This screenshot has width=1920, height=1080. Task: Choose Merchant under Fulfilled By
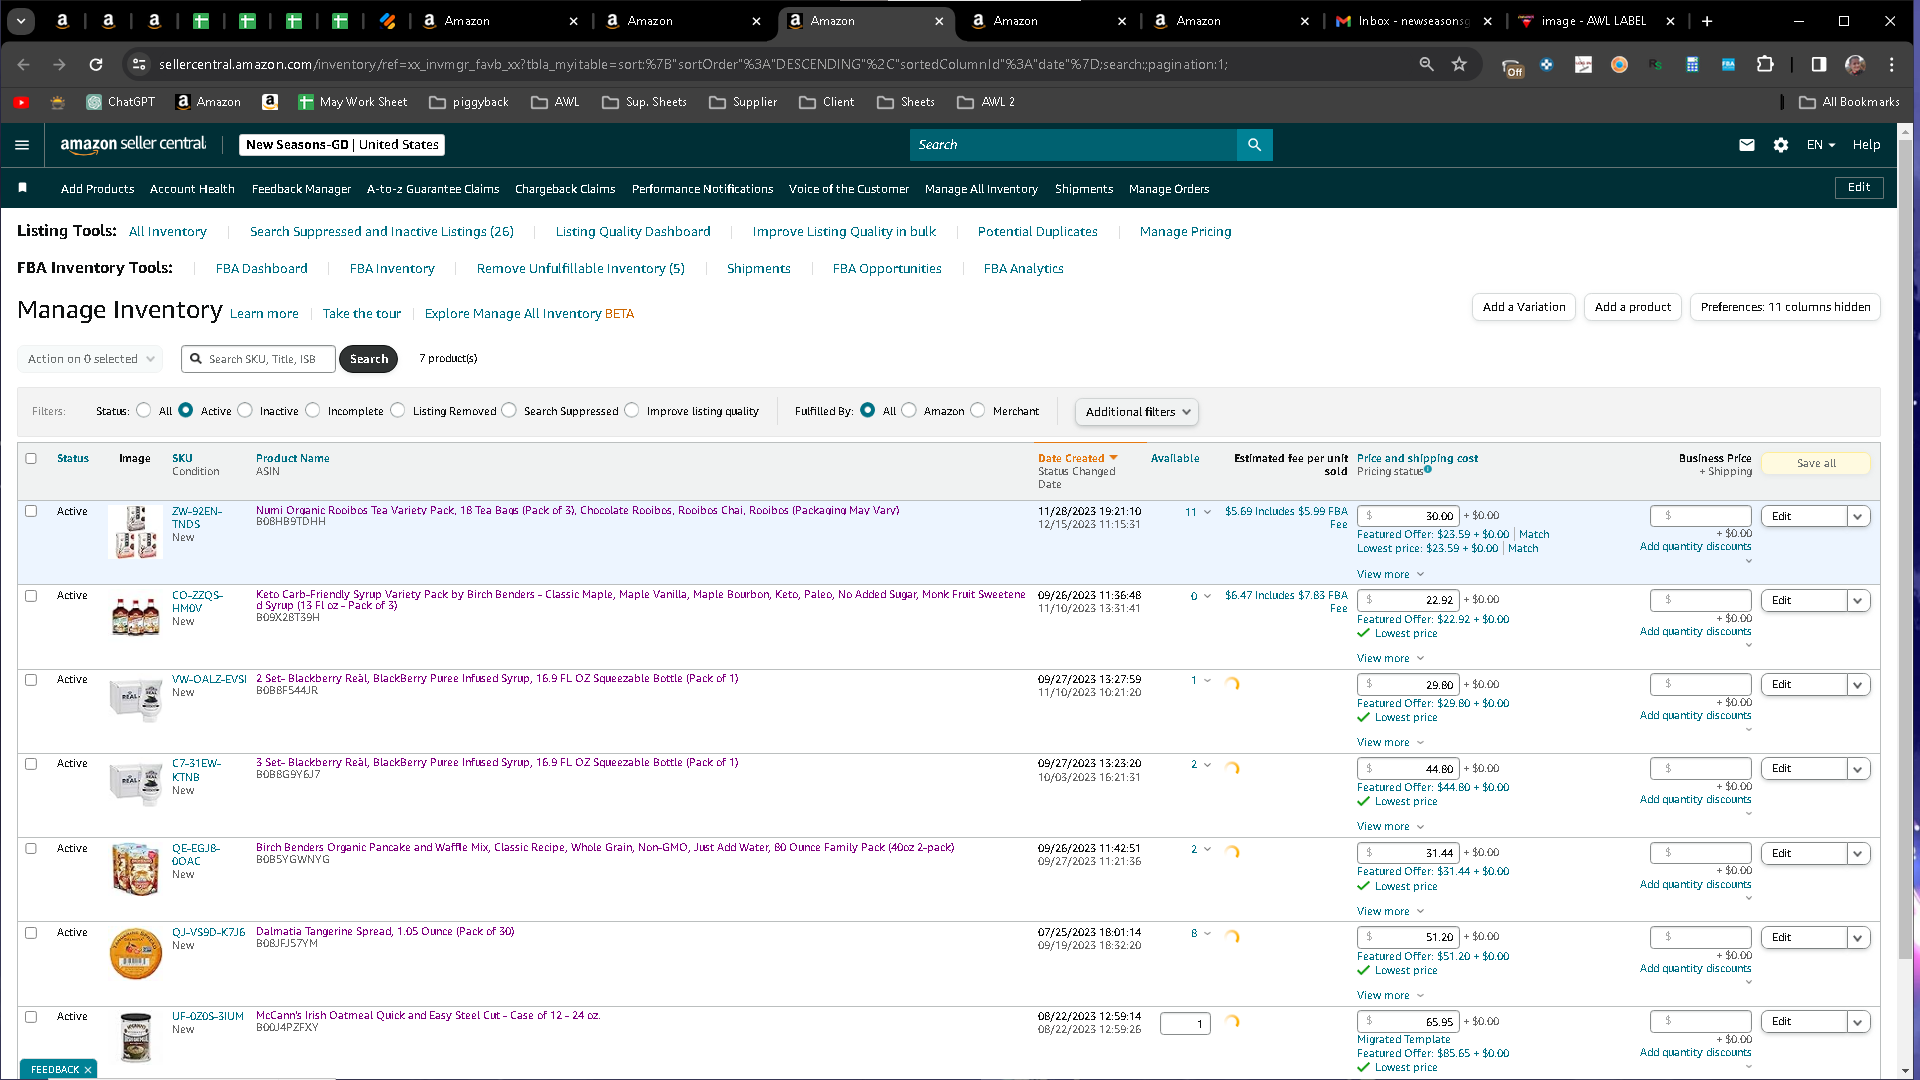[978, 410]
